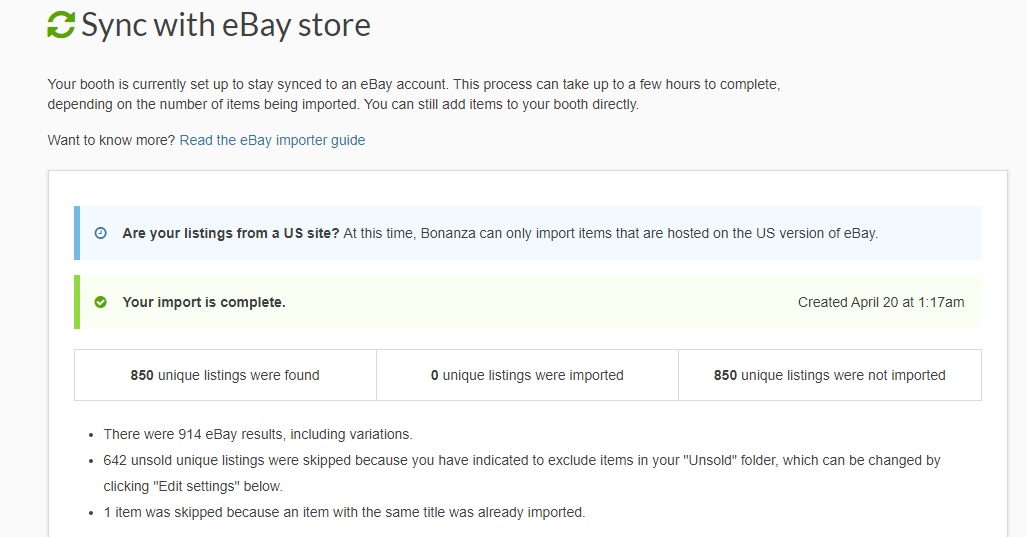Image resolution: width=1027 pixels, height=537 pixels.
Task: Click the 'Created April 20 at 1:17am' timestamp
Action: click(x=881, y=302)
